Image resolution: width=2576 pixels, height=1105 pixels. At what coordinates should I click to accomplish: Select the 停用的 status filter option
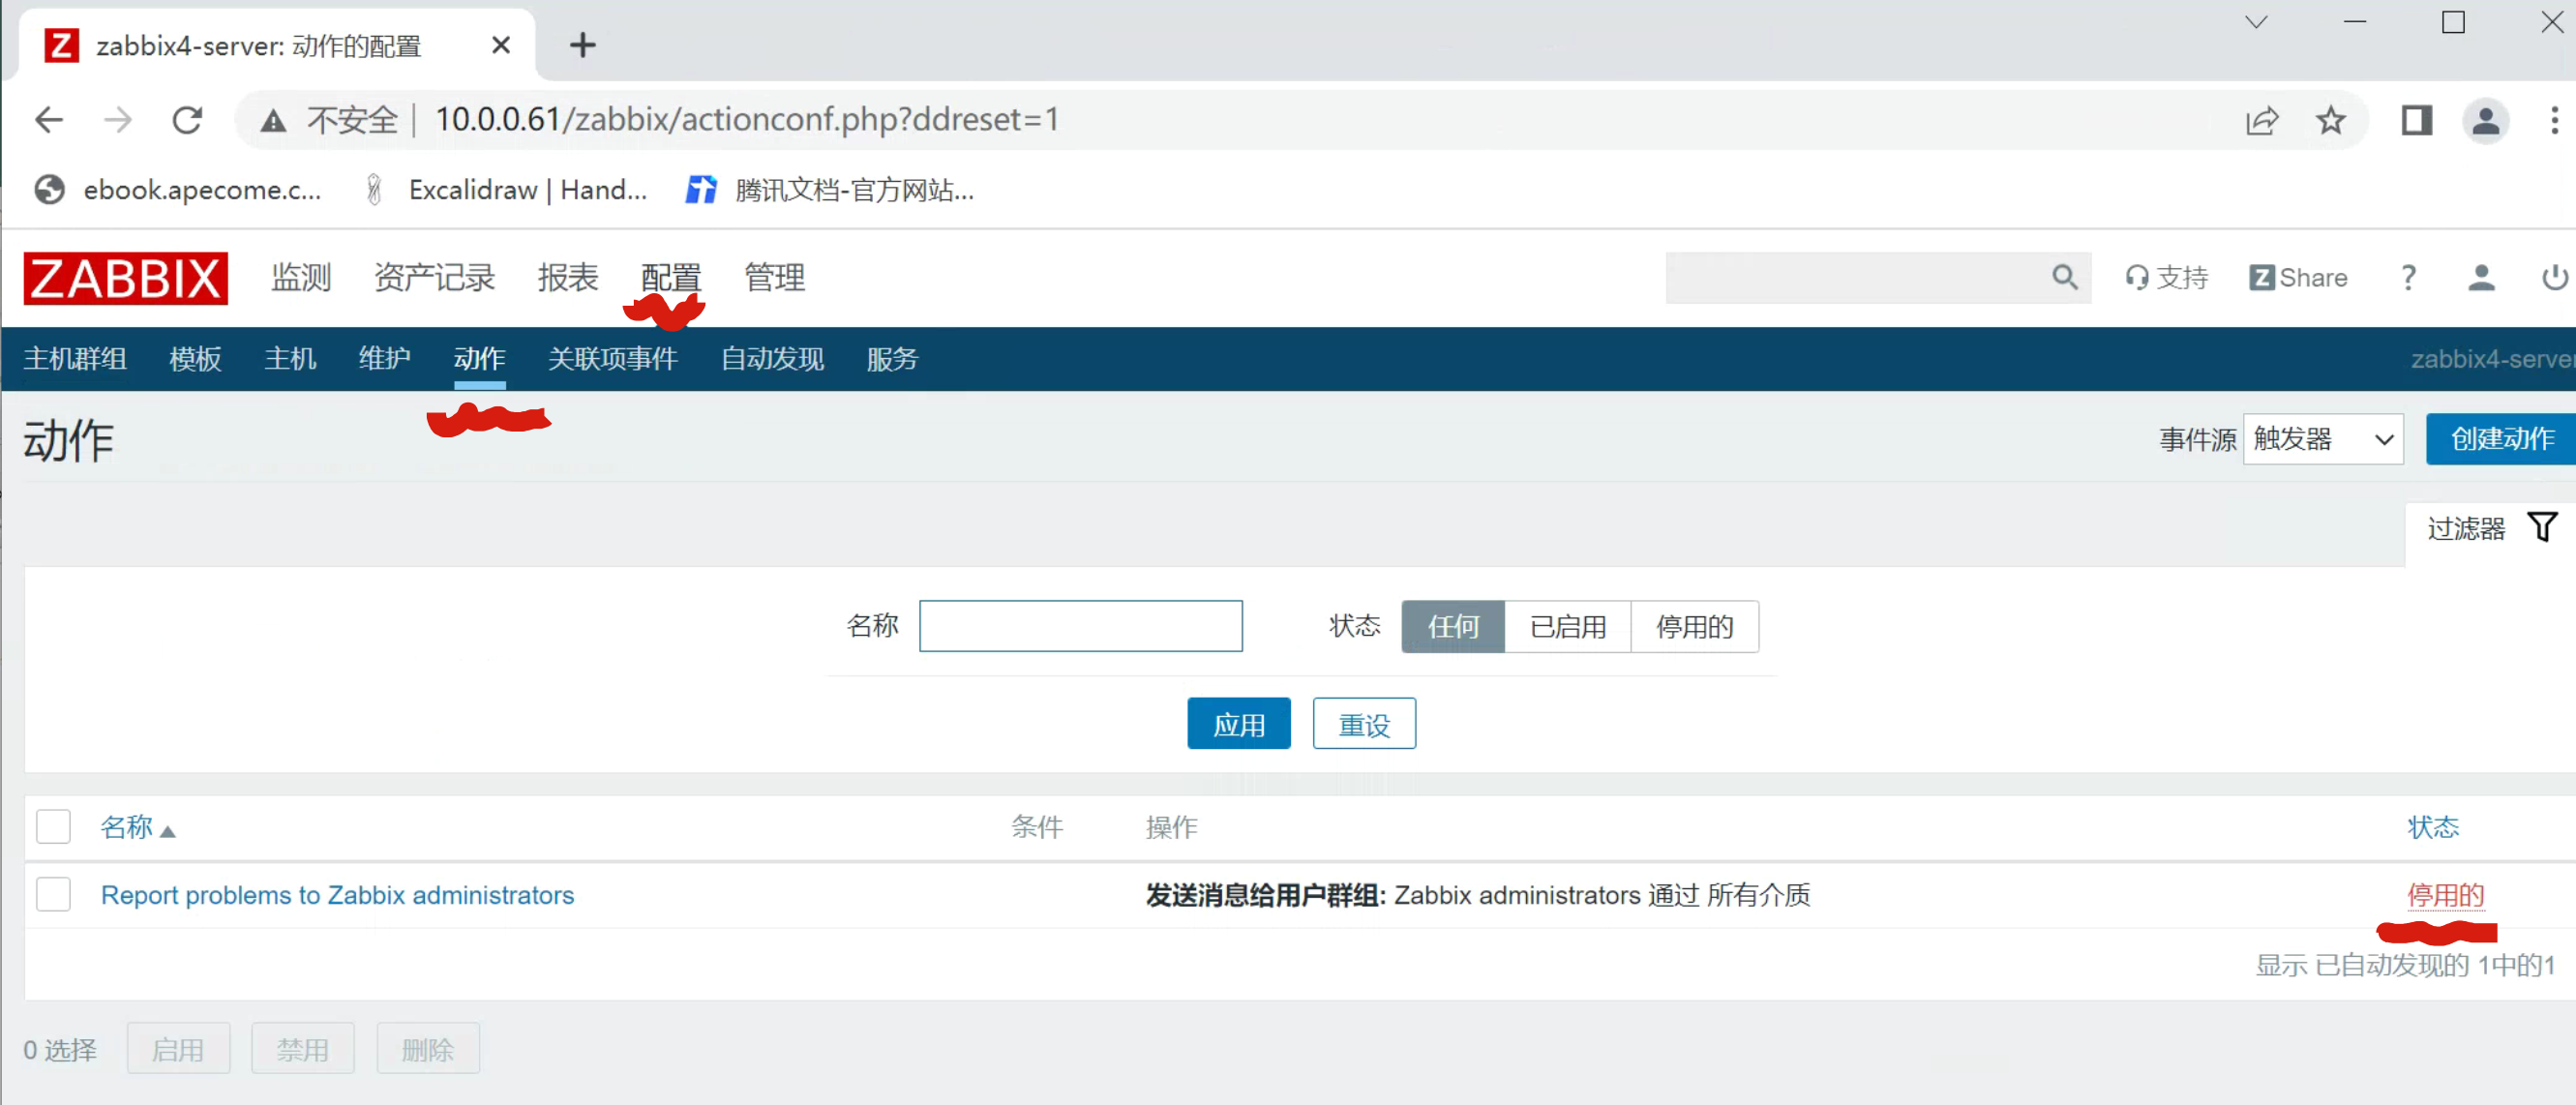tap(1694, 627)
